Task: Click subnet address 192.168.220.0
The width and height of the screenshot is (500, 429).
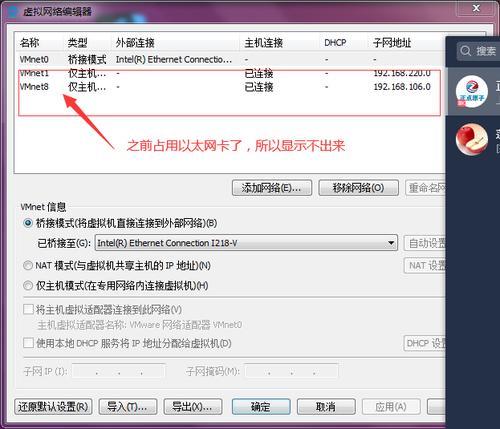Action: pyautogui.click(x=402, y=73)
